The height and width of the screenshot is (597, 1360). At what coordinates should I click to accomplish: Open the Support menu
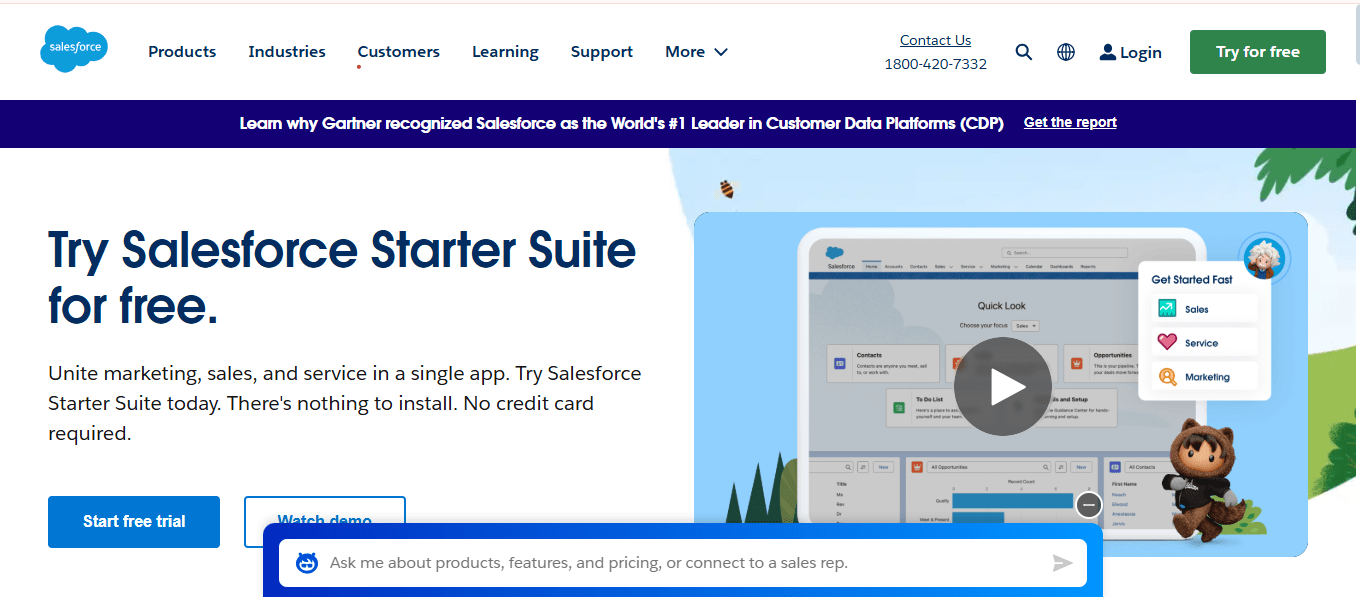602,52
